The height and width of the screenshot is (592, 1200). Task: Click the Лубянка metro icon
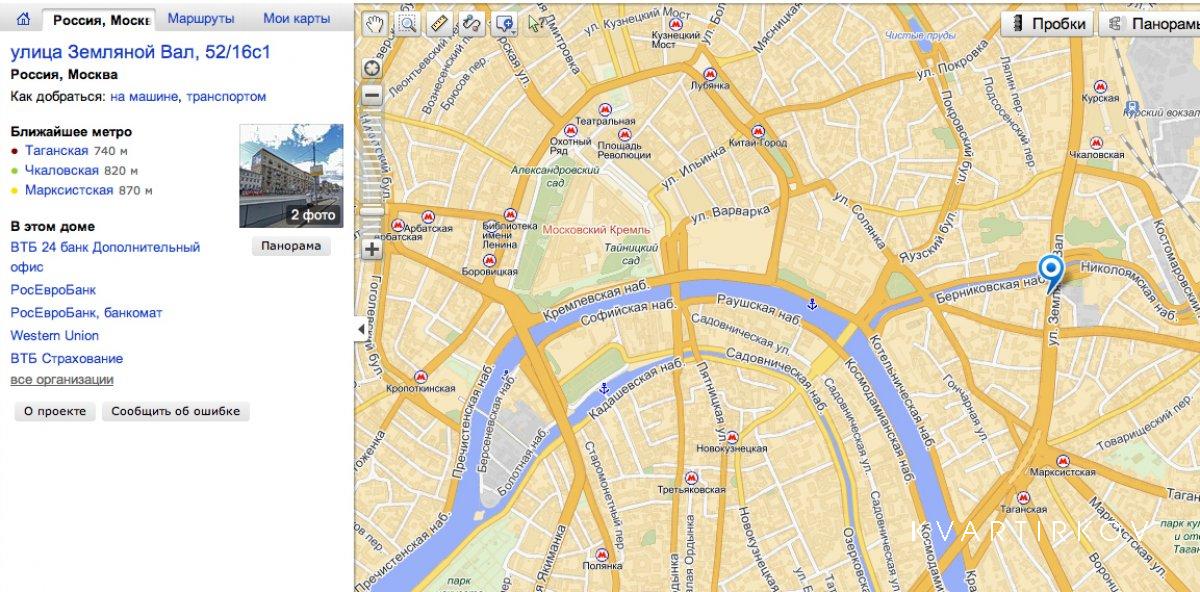click(709, 74)
